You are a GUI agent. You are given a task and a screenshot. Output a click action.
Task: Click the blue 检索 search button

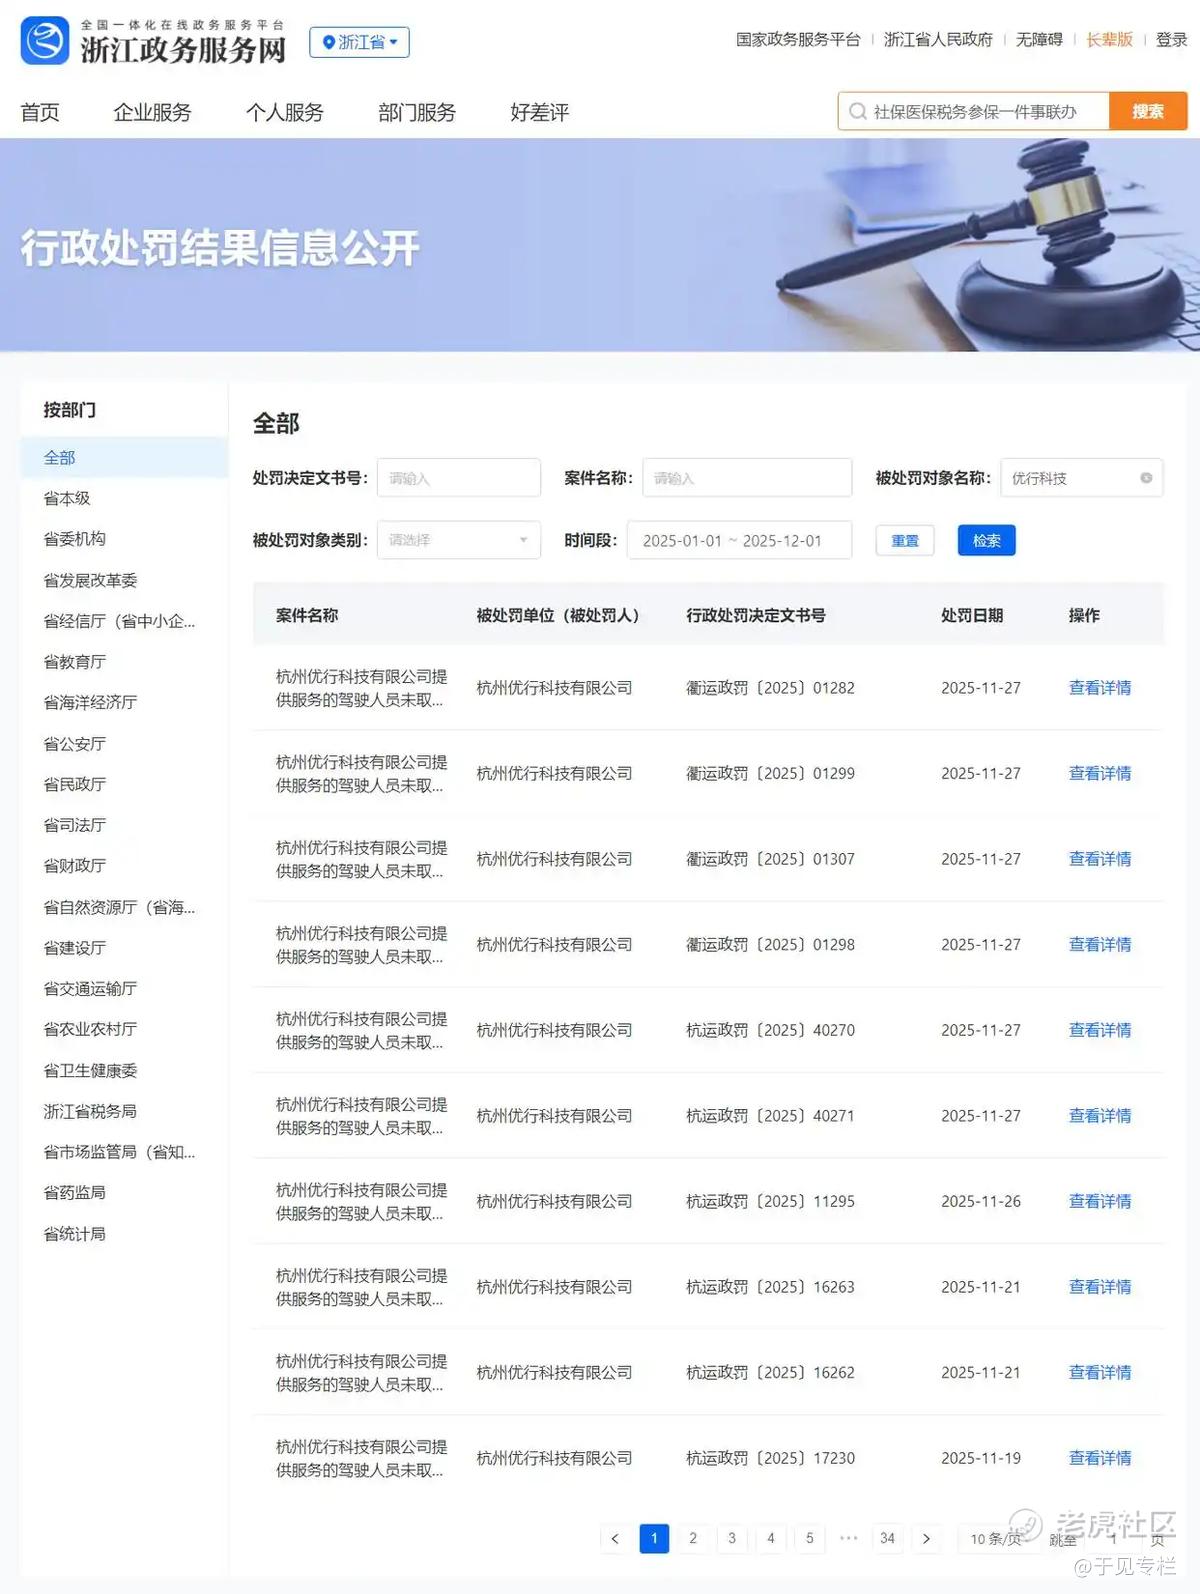[986, 540]
